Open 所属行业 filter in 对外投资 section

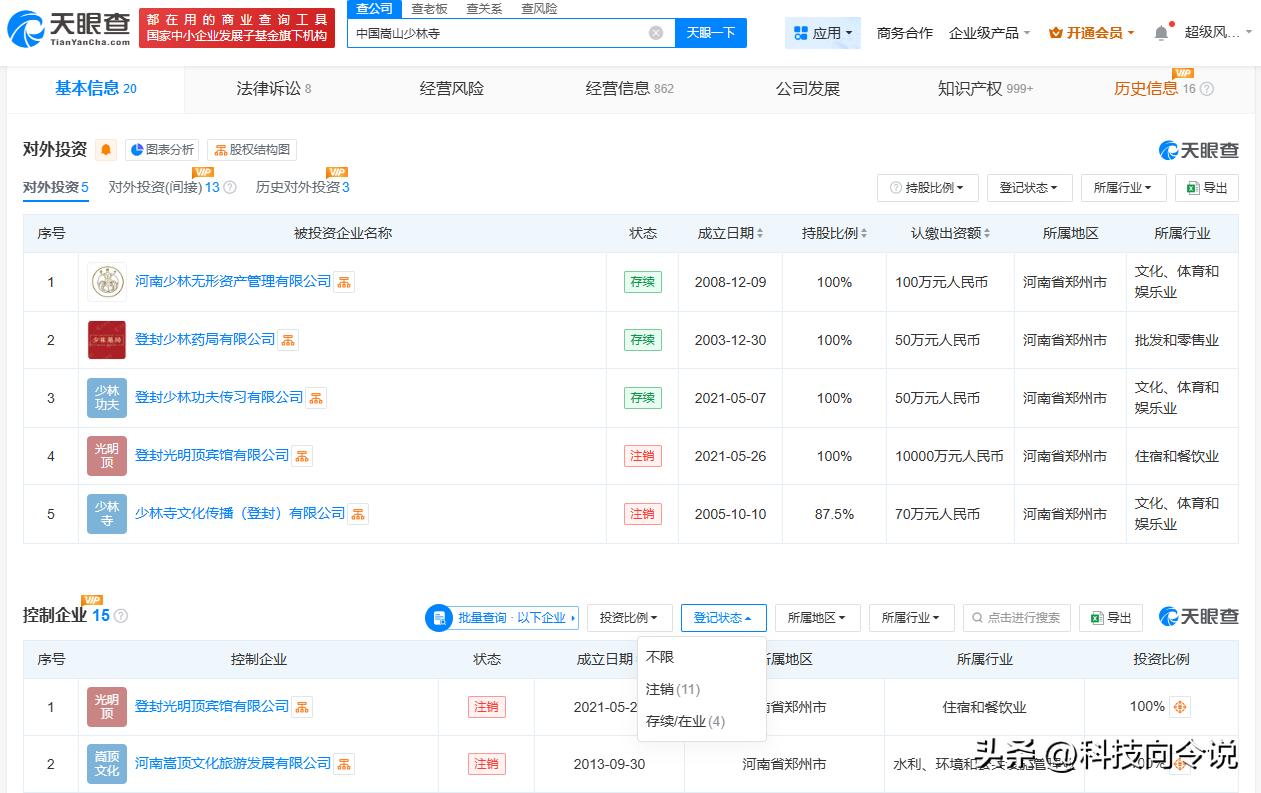tap(1124, 188)
